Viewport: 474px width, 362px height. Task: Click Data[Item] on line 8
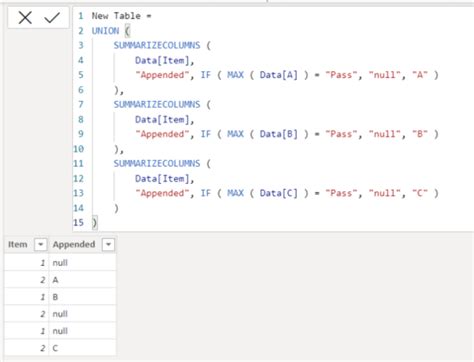(x=162, y=119)
